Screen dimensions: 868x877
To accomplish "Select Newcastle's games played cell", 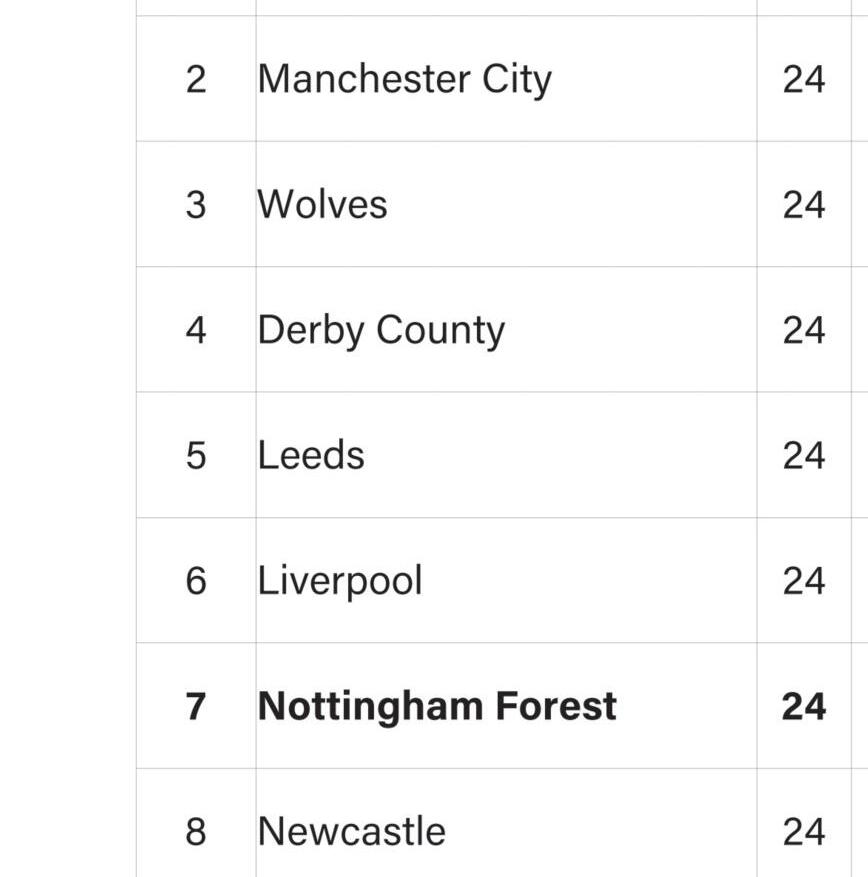I will [804, 831].
